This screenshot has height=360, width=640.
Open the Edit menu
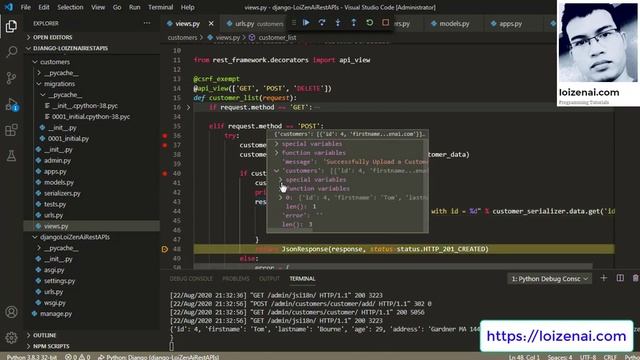(x=44, y=7)
